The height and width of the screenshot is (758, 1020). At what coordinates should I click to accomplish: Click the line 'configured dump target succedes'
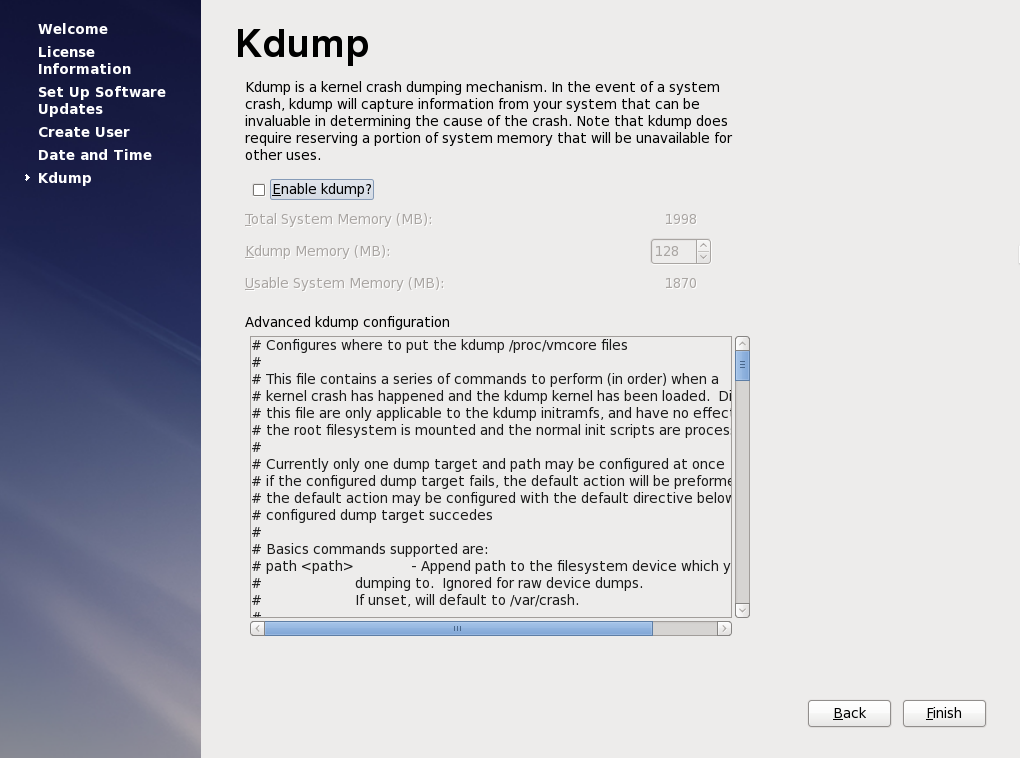tap(372, 515)
